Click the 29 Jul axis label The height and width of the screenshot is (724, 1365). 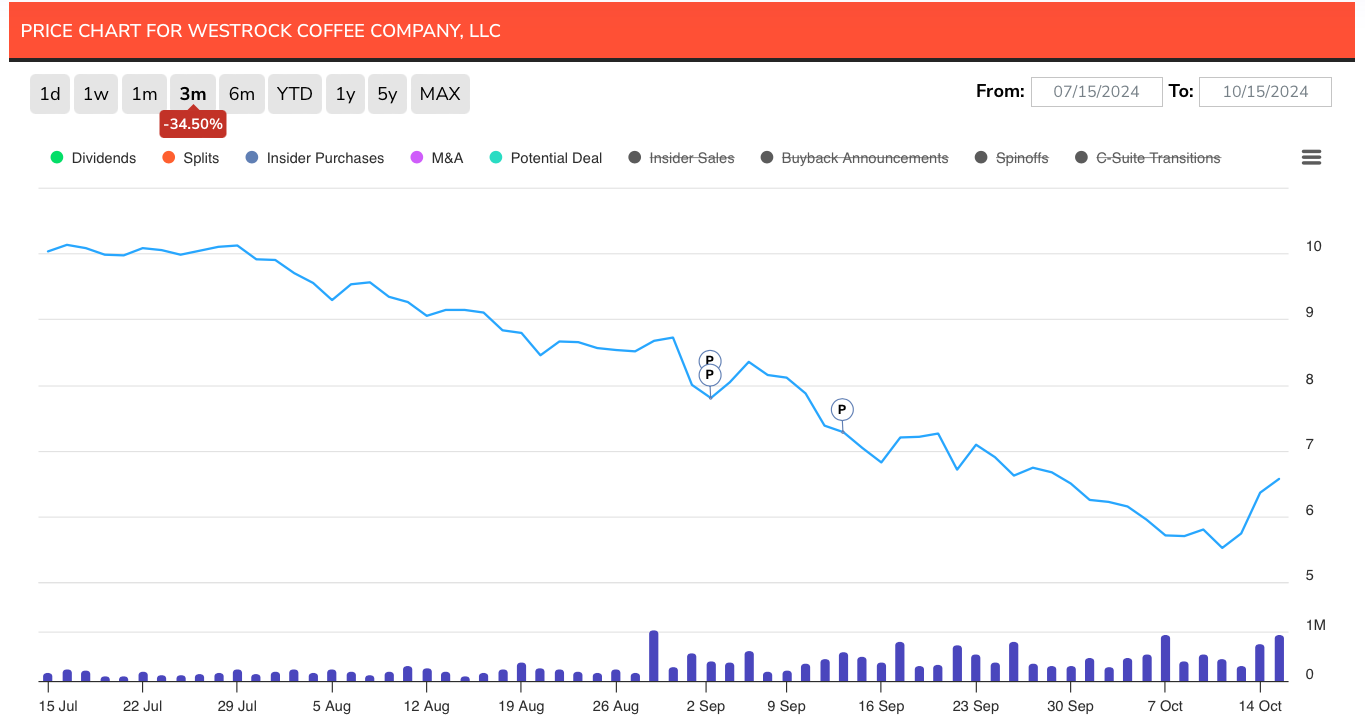tap(237, 705)
